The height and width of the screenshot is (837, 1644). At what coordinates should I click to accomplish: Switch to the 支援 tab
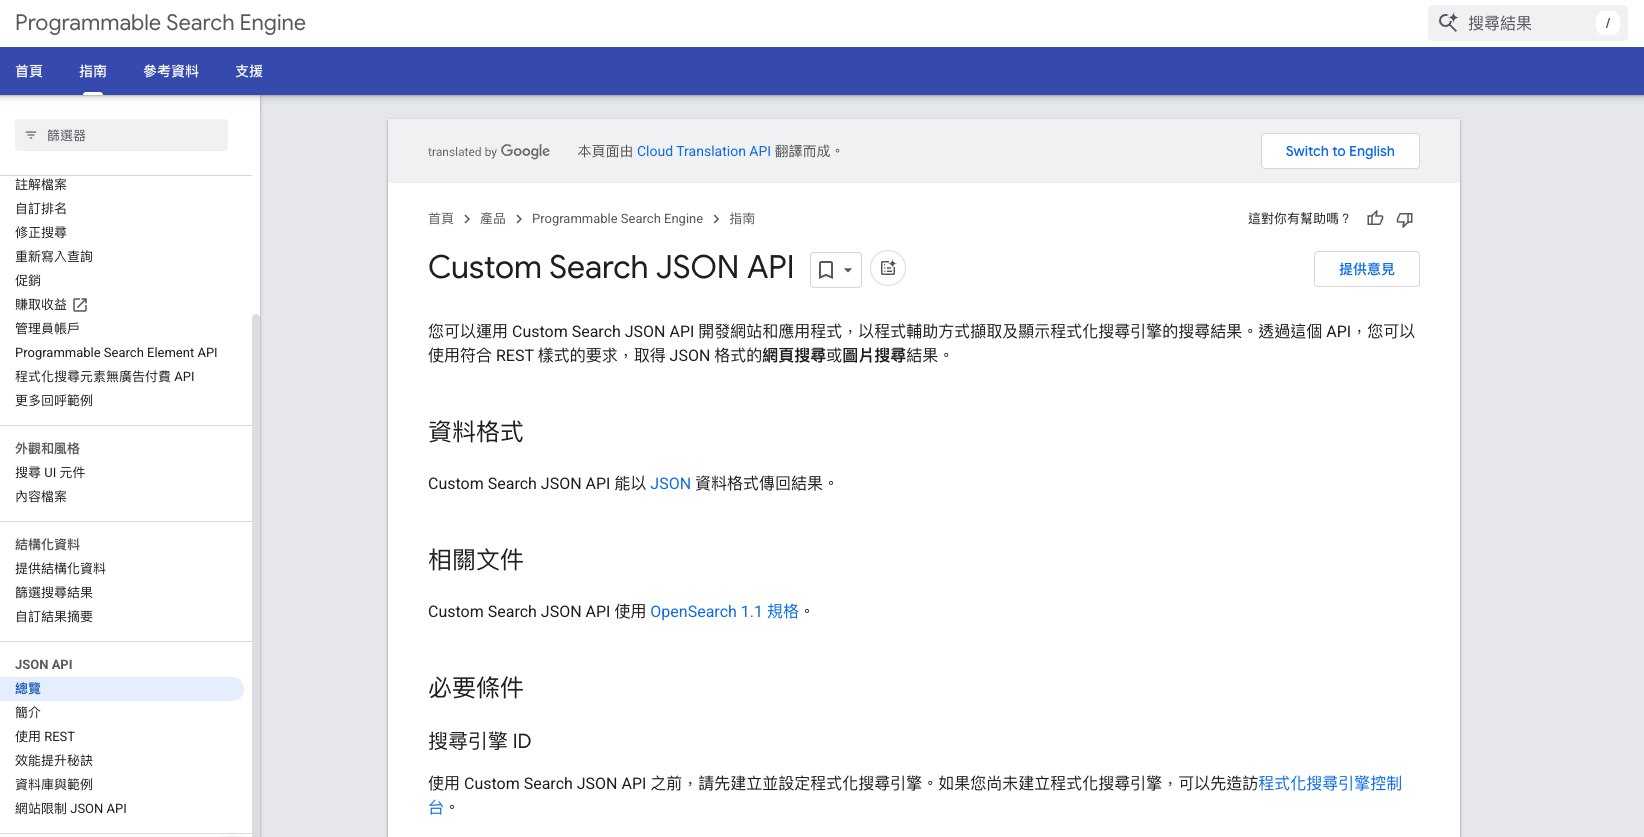point(249,71)
